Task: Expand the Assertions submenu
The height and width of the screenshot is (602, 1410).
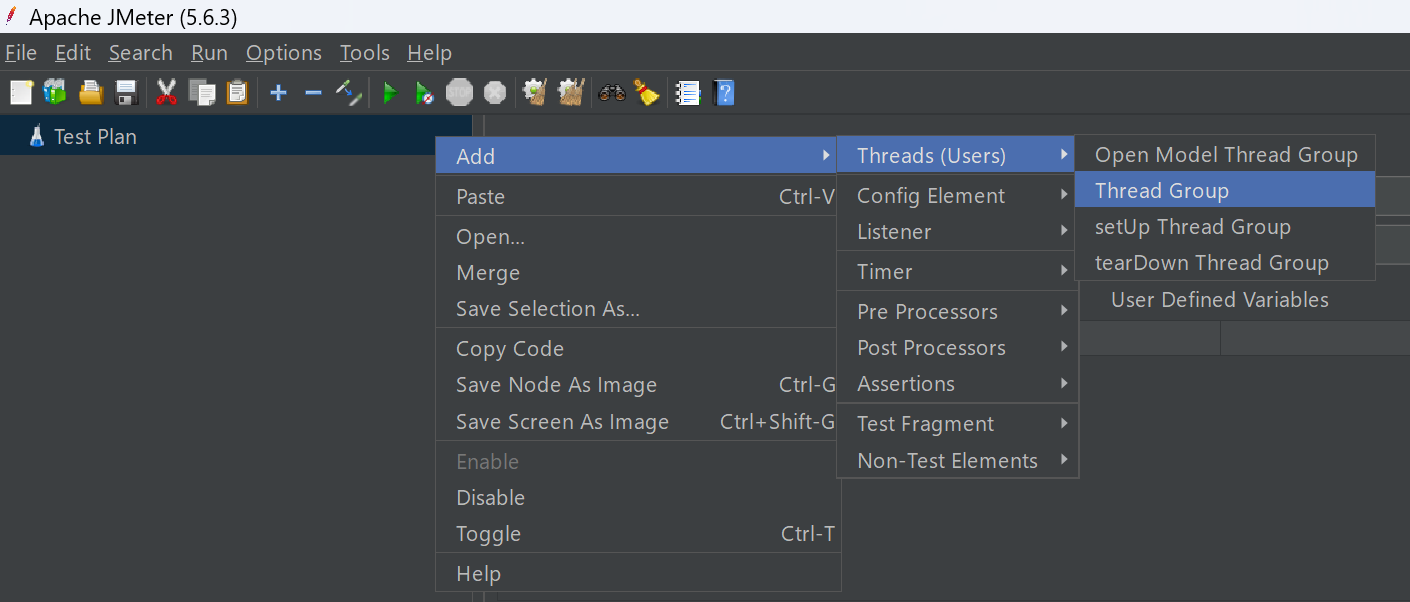Action: [957, 384]
